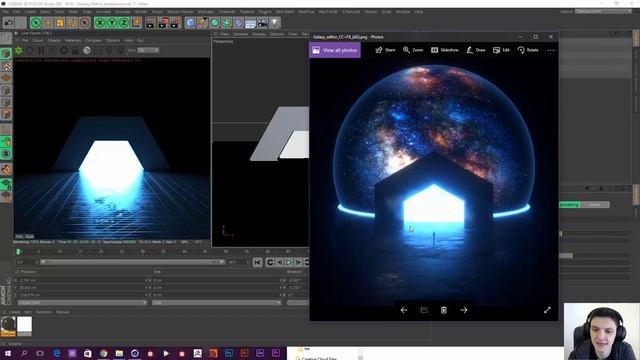Screen dimensions: 640x360
Task: Click the Coordinate System icon after Z
Action: click(136, 23)
